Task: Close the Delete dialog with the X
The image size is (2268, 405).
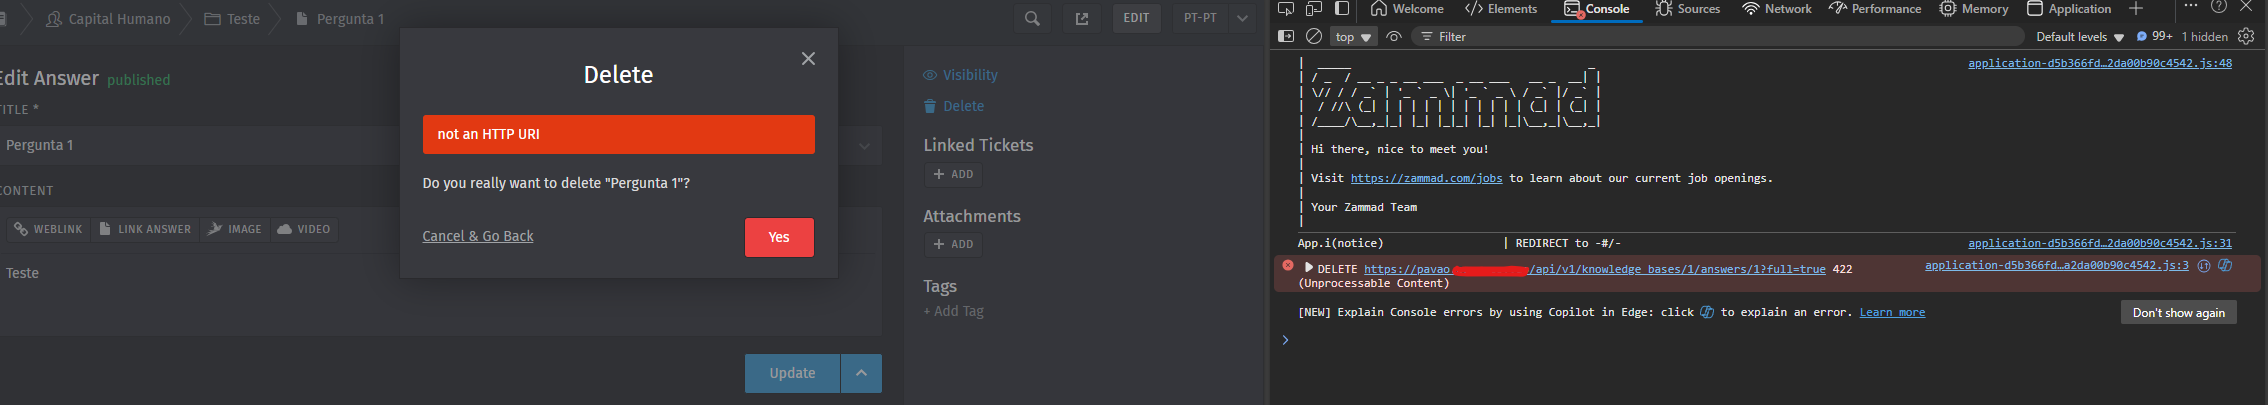Action: pyautogui.click(x=808, y=59)
